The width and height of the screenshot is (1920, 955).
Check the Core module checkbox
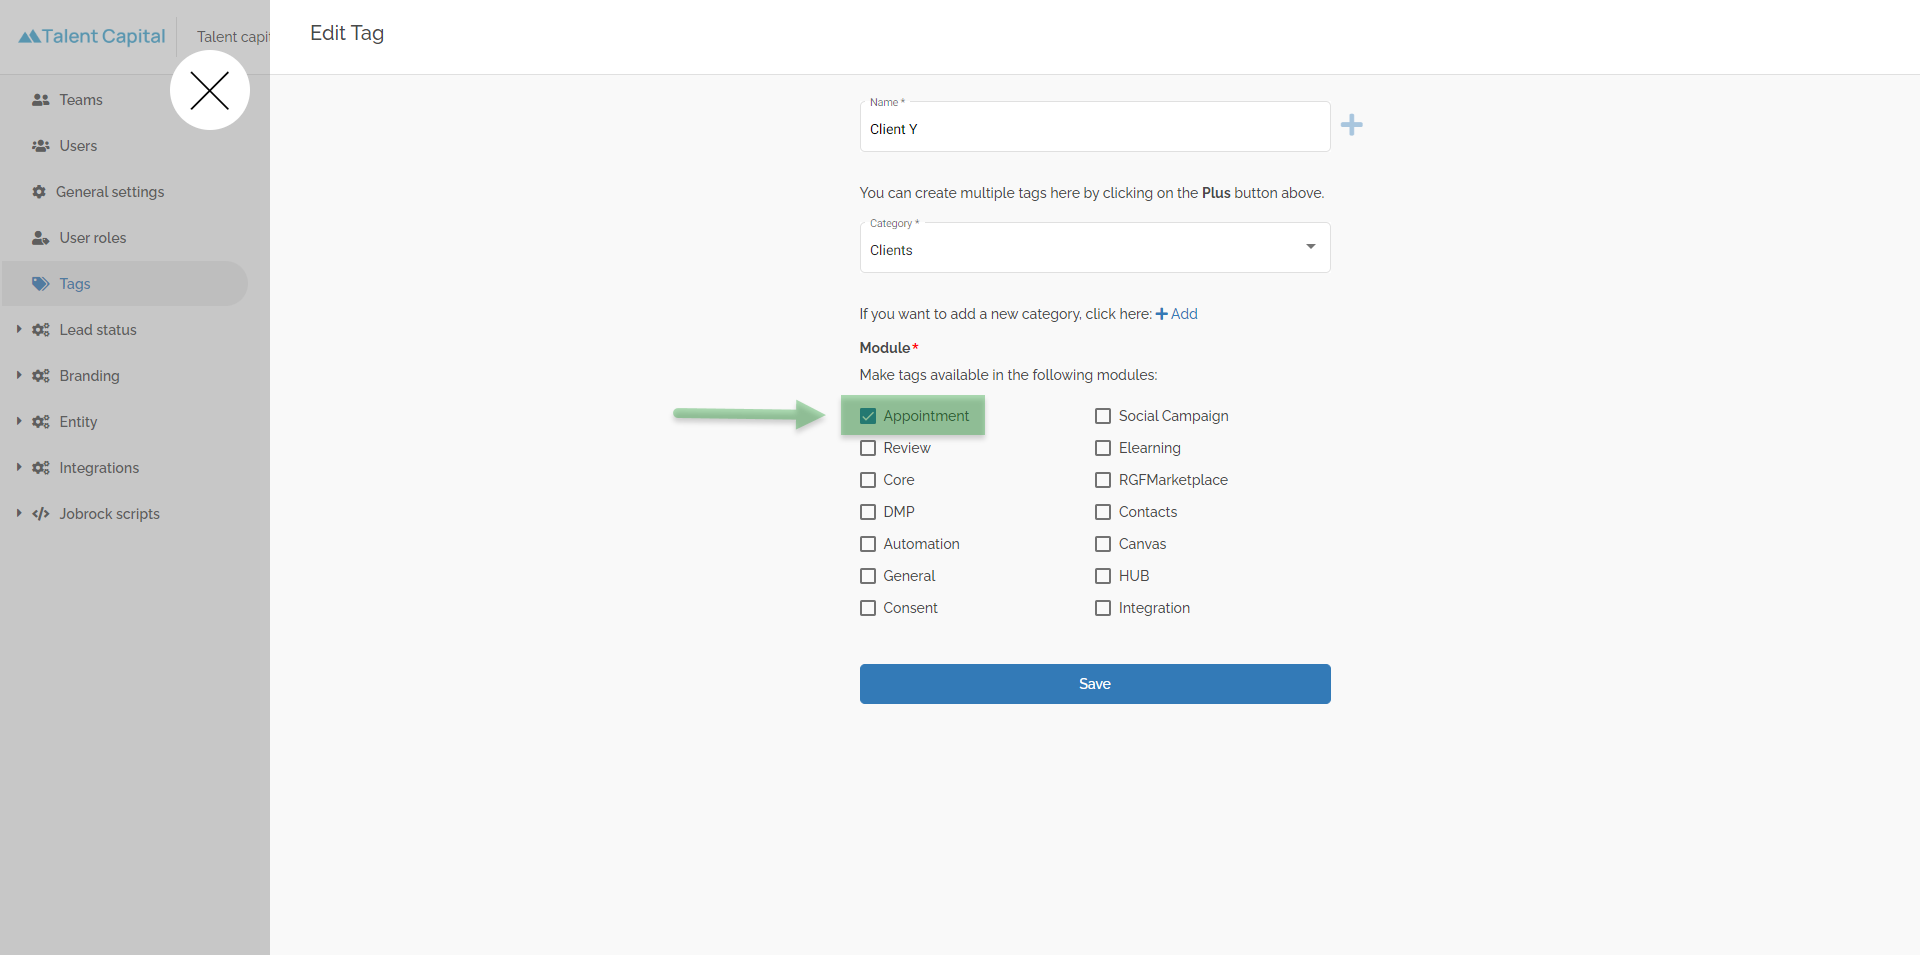tap(868, 480)
